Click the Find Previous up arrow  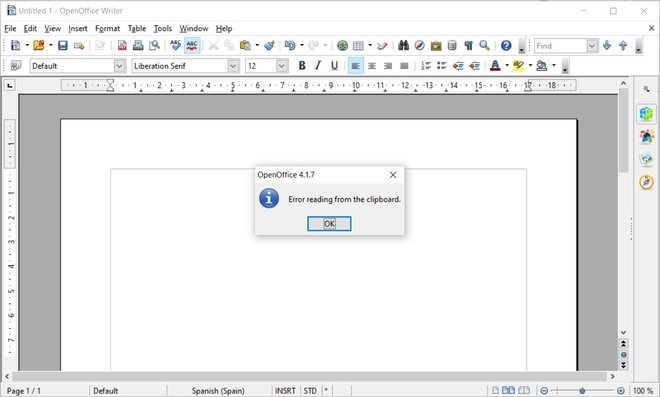[x=623, y=45]
